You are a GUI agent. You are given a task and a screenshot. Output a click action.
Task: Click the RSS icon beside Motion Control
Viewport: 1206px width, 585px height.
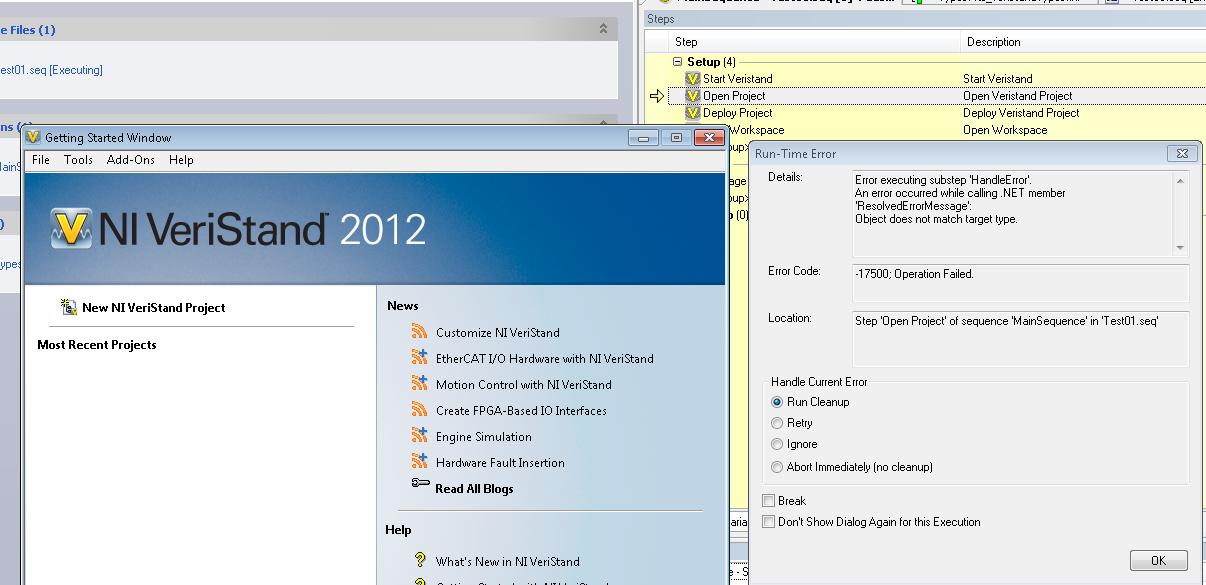click(x=420, y=384)
